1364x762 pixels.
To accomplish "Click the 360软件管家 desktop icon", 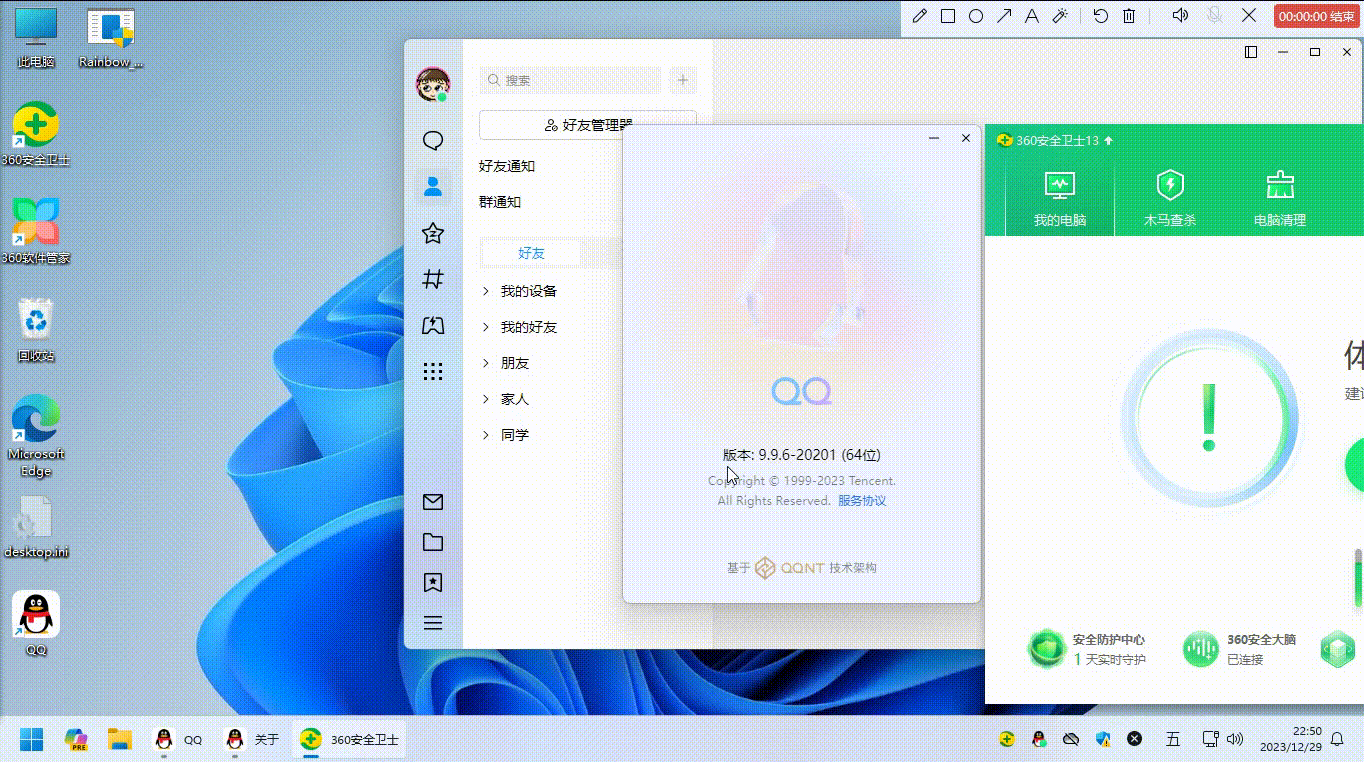I will pos(36,231).
